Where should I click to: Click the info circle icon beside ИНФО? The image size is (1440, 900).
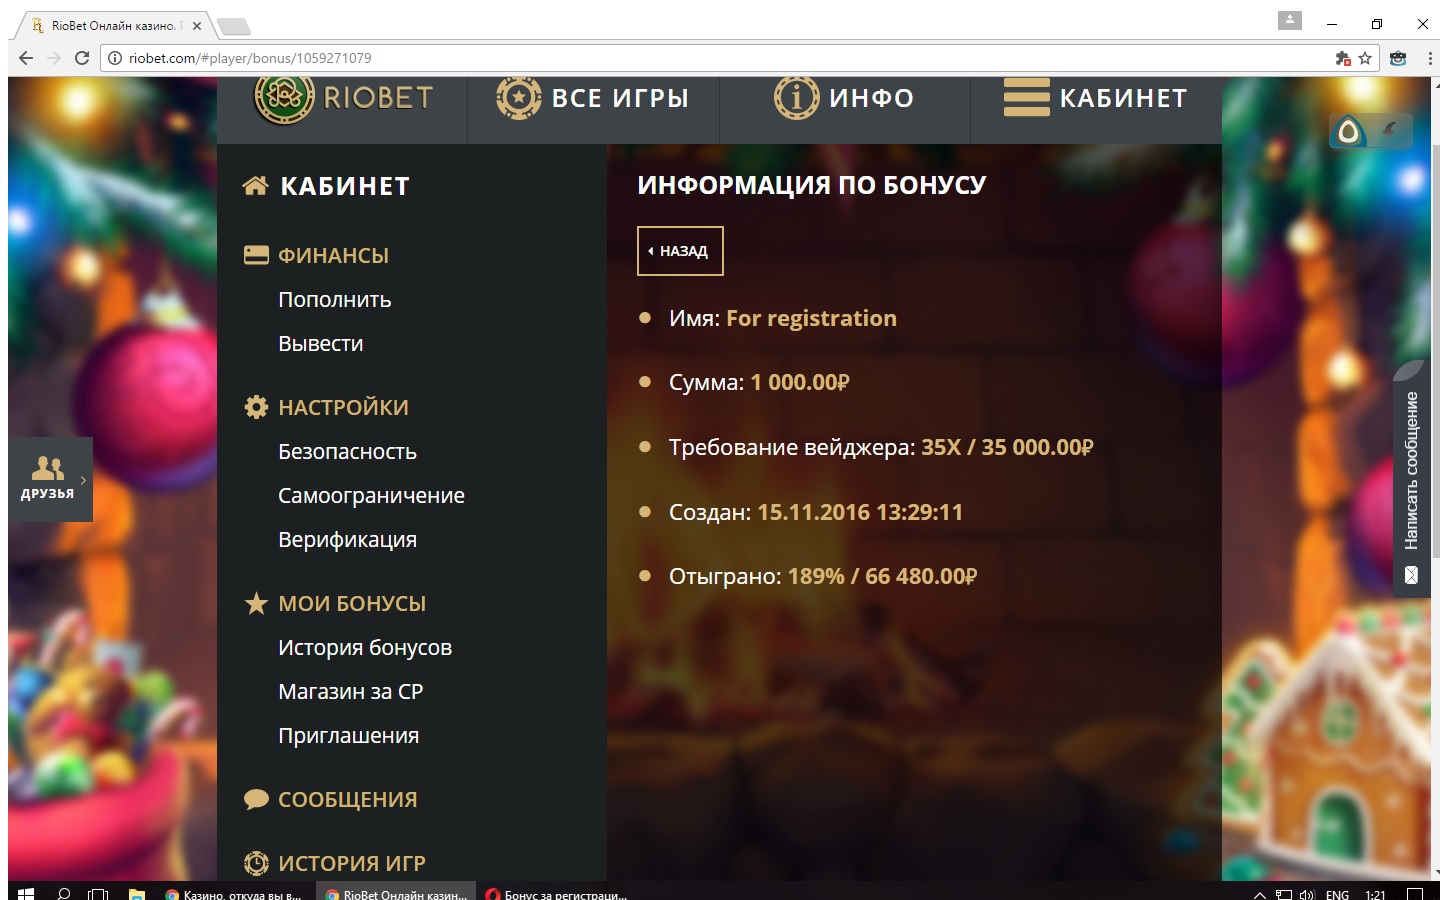796,98
